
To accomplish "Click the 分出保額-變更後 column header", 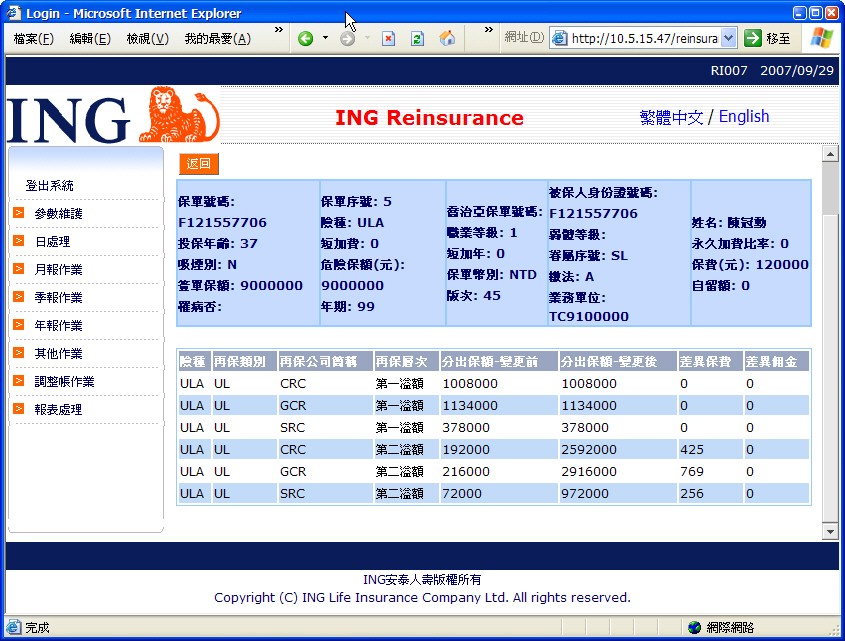I will pyautogui.click(x=618, y=362).
